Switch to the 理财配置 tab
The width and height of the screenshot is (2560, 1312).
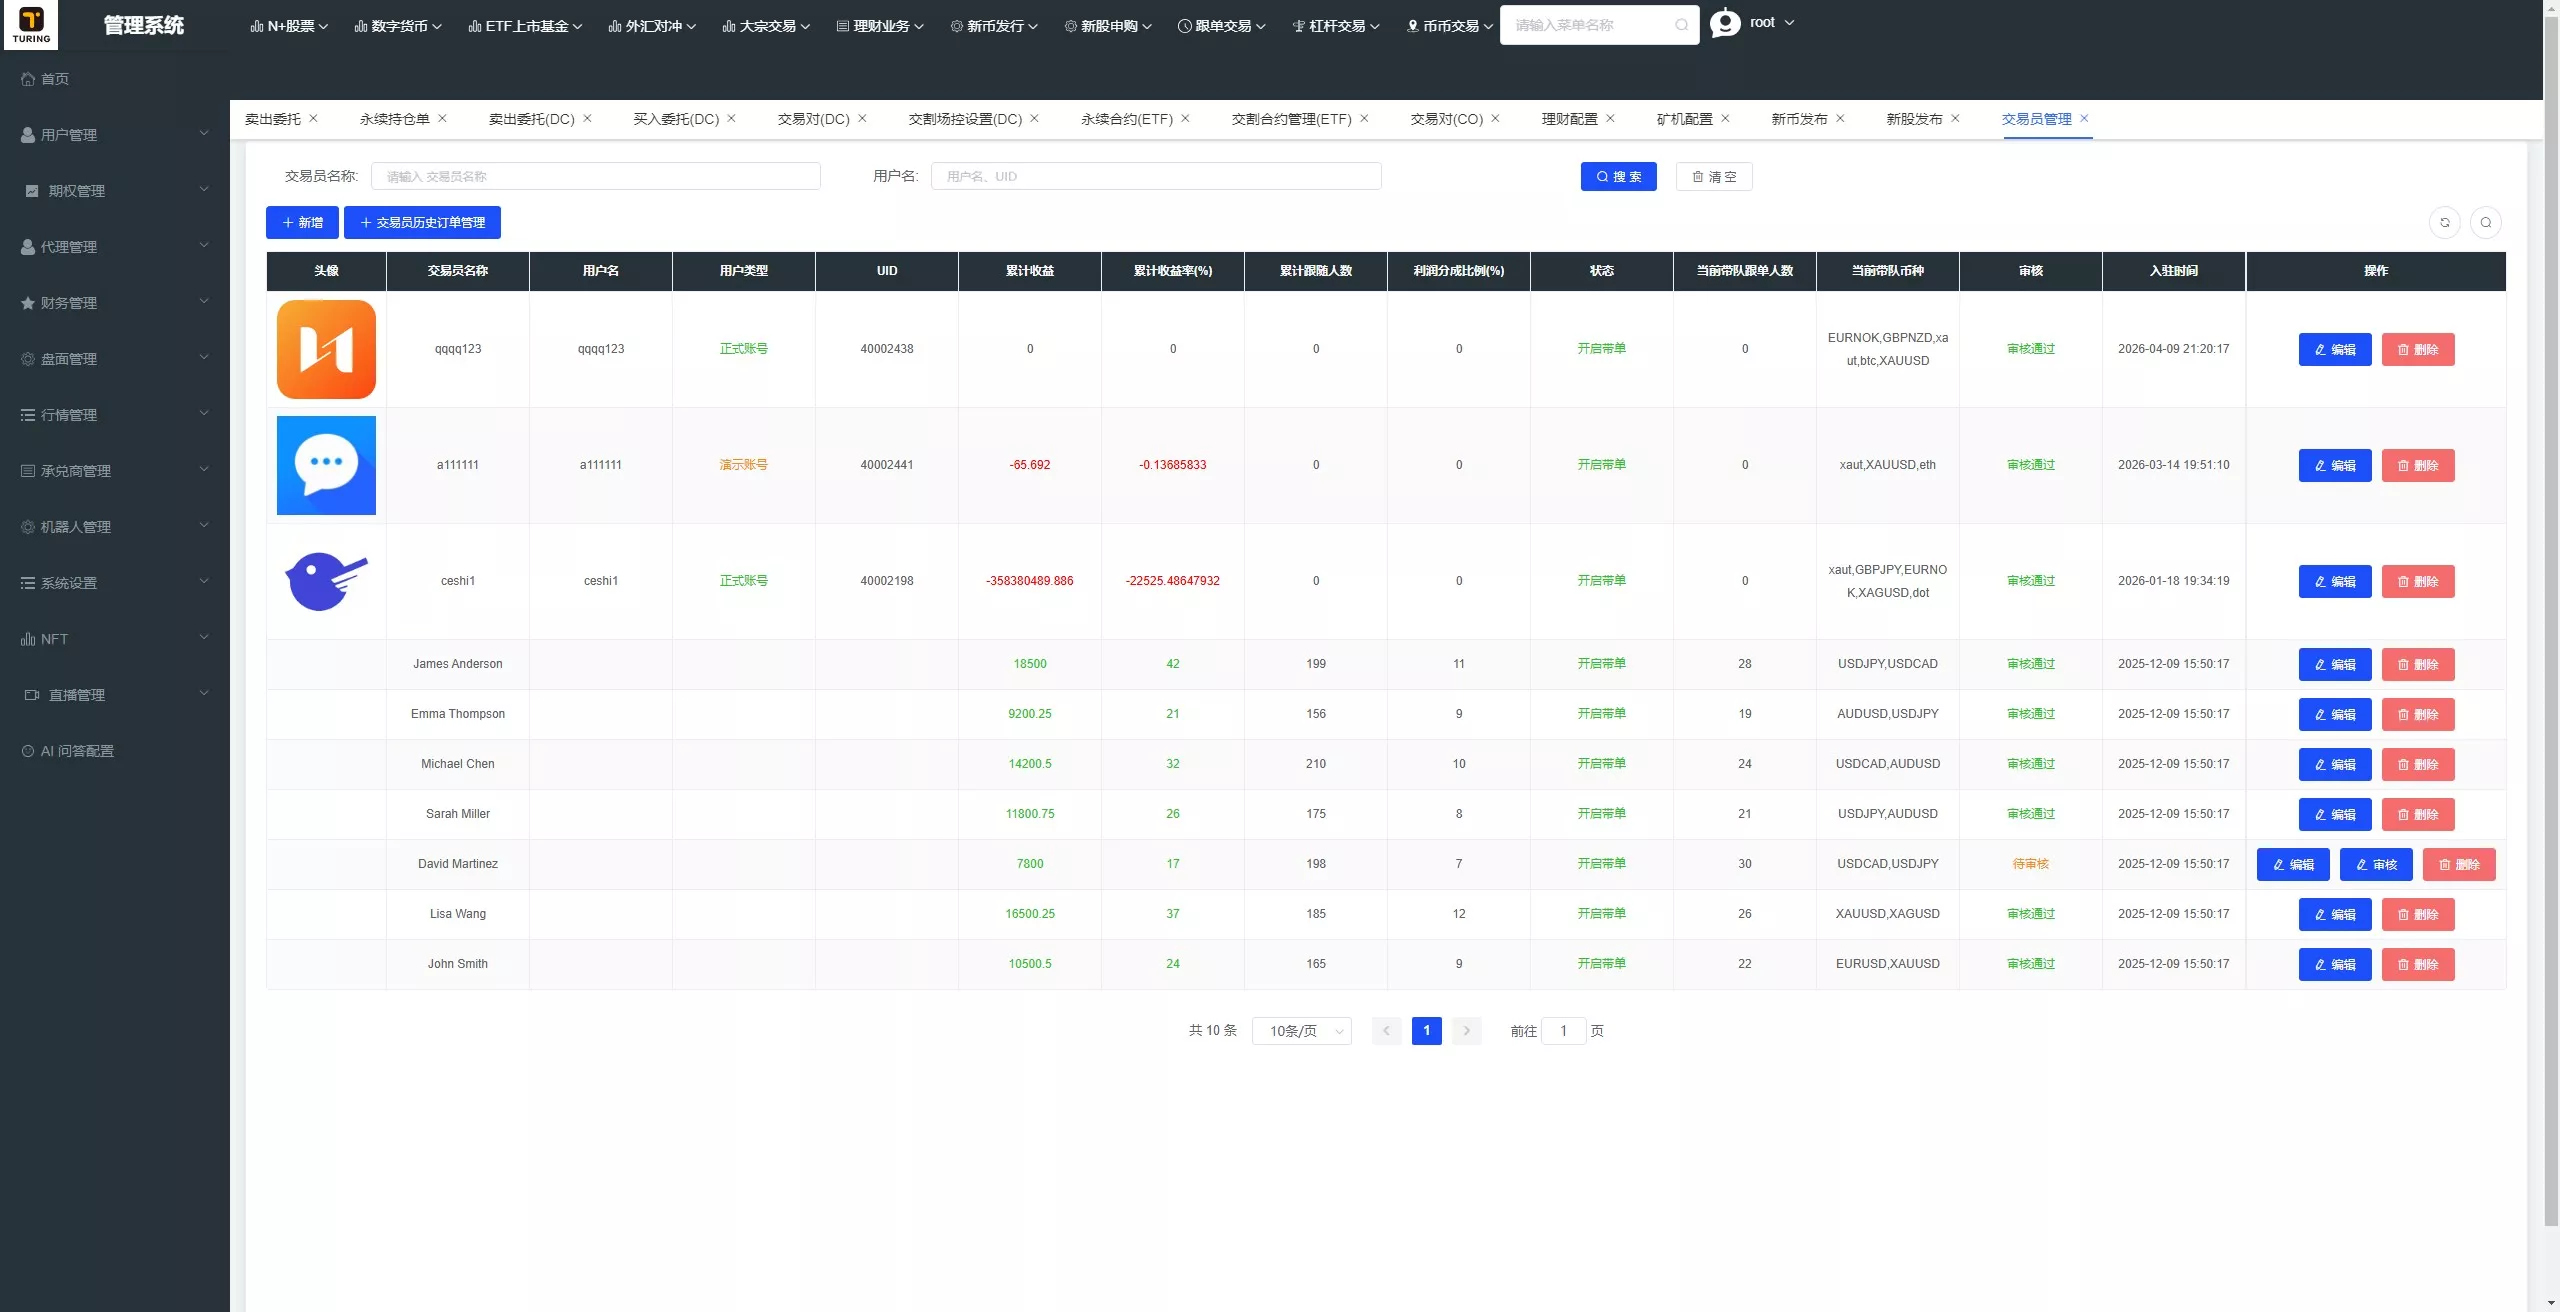[1569, 119]
